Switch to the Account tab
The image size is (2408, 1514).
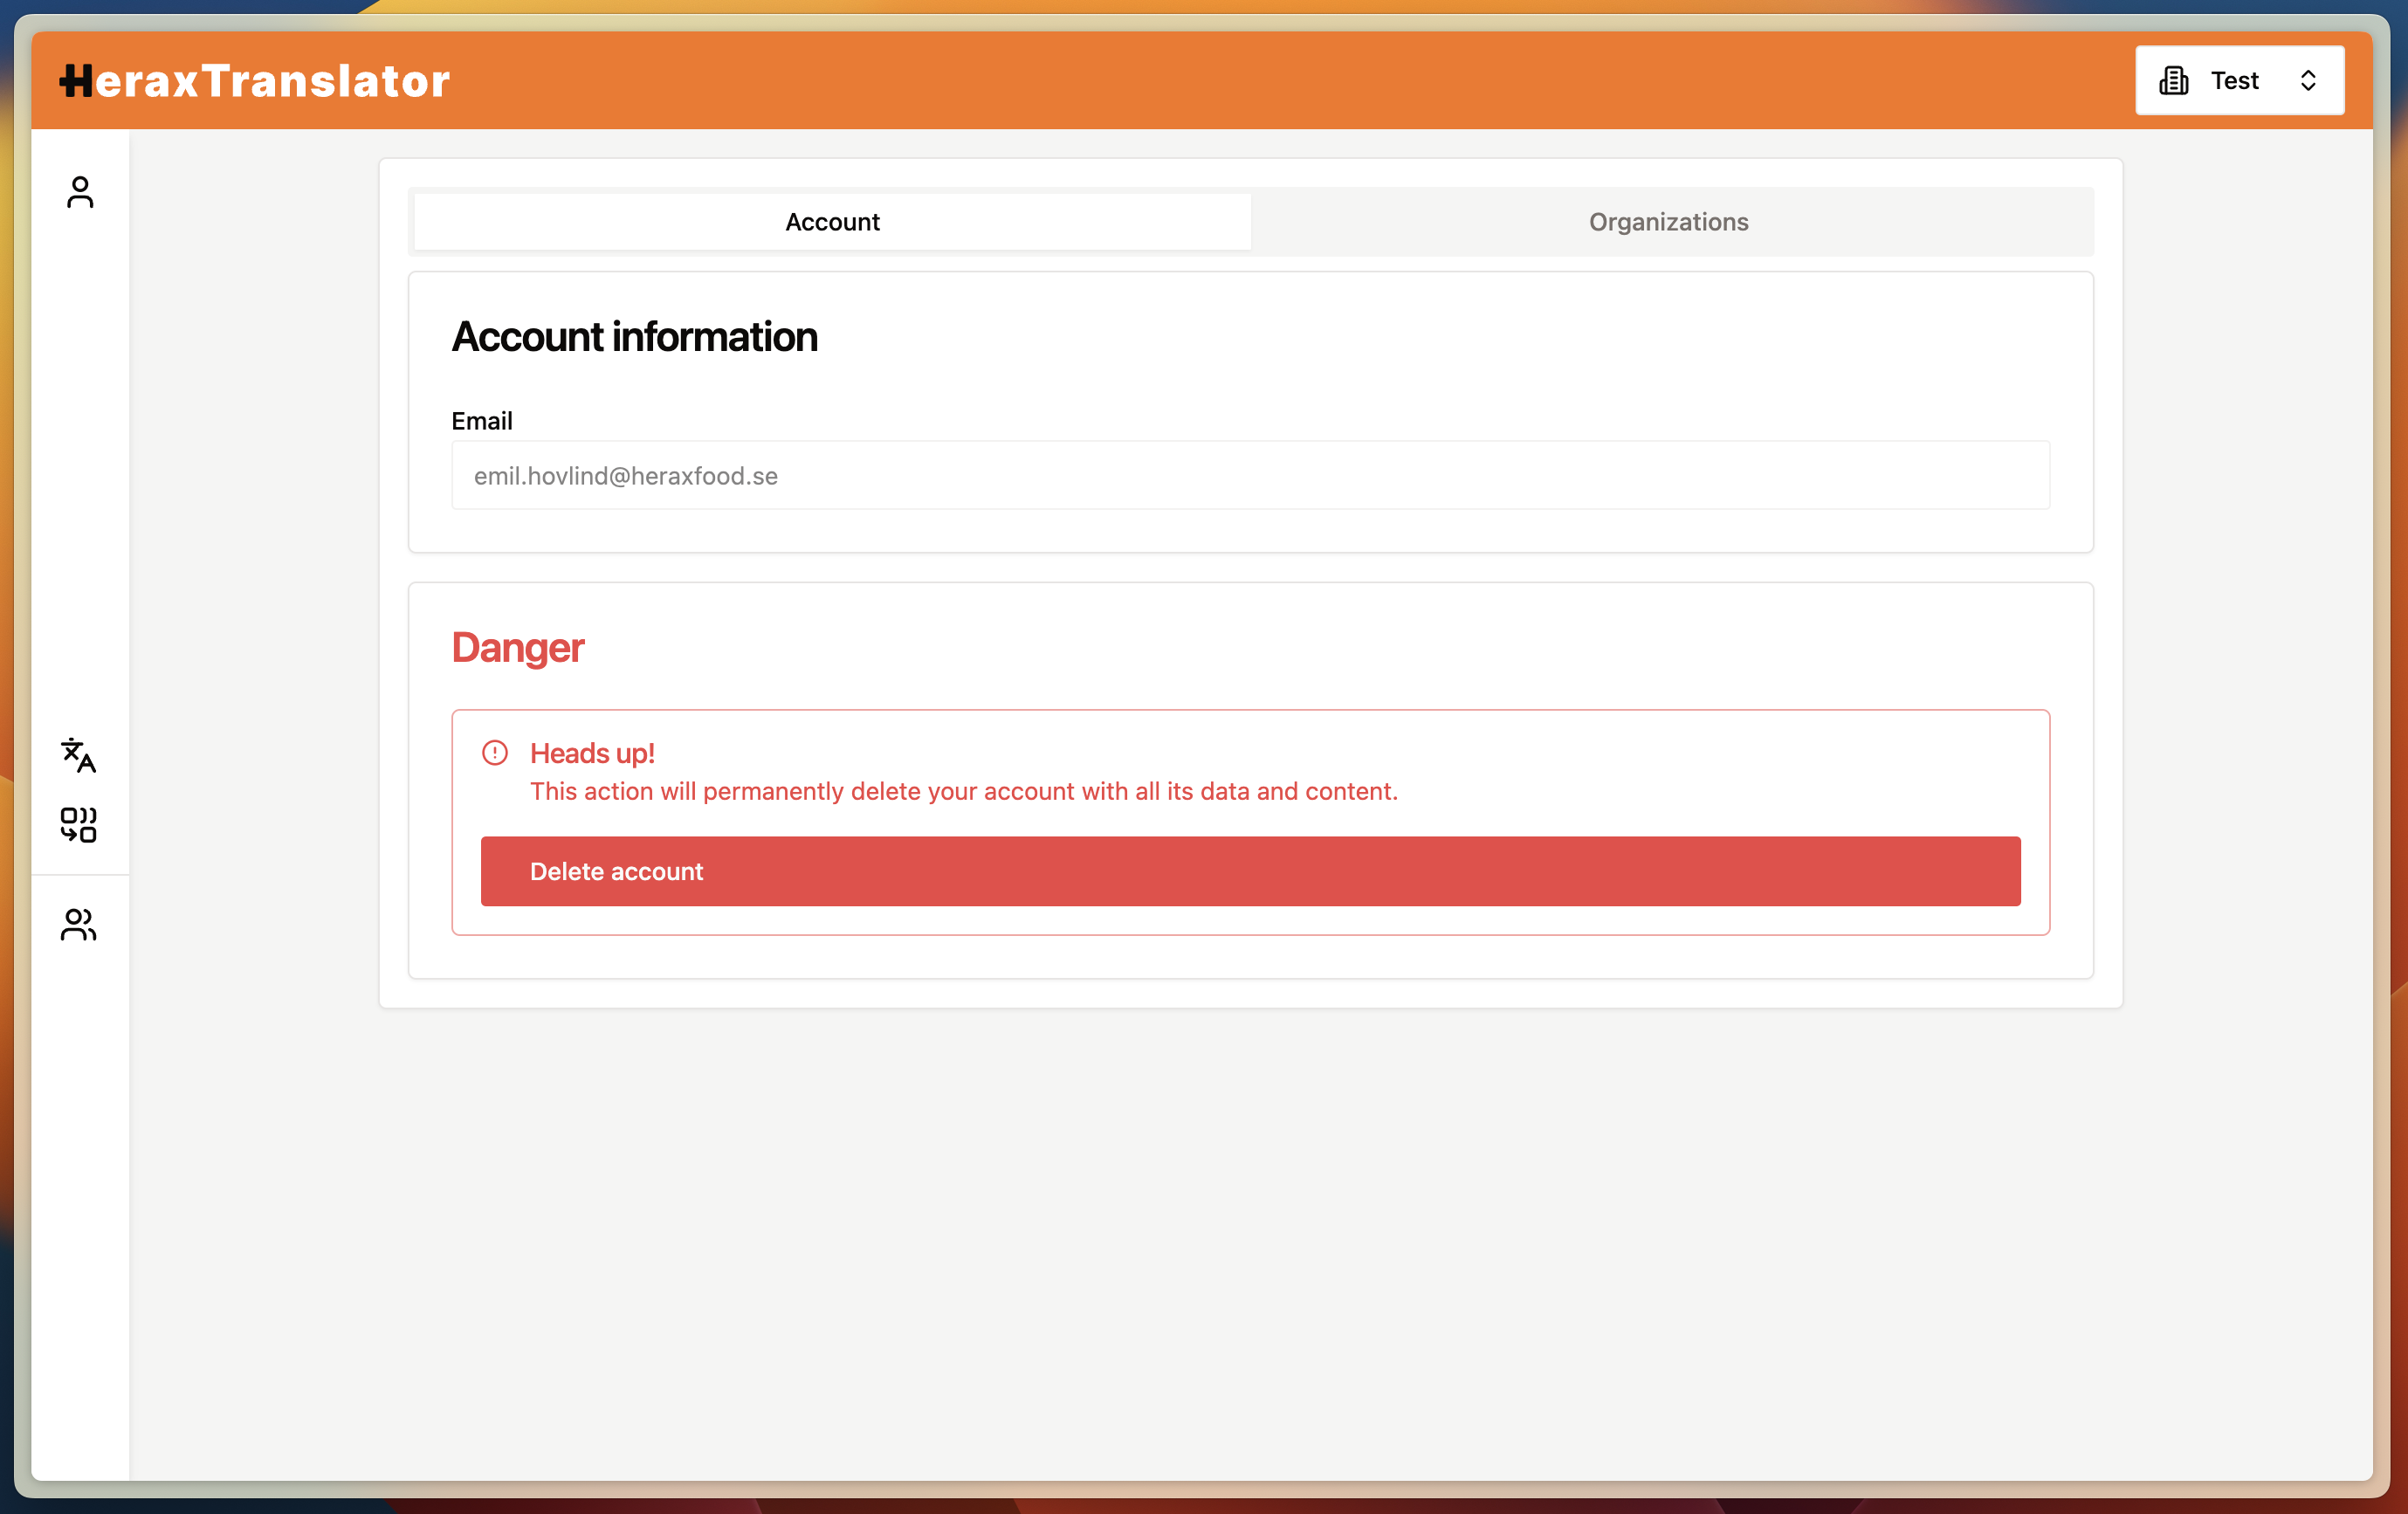[x=832, y=222]
